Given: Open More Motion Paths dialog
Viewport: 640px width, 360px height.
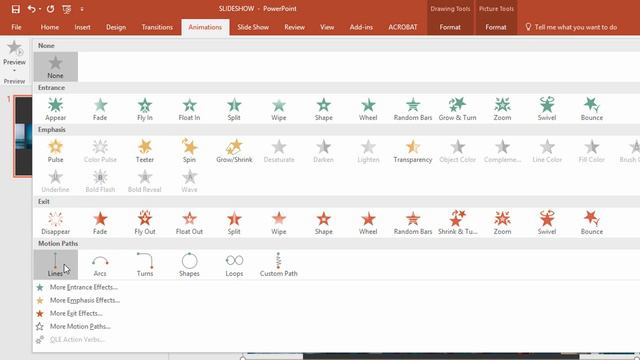Looking at the screenshot, I should point(80,327).
